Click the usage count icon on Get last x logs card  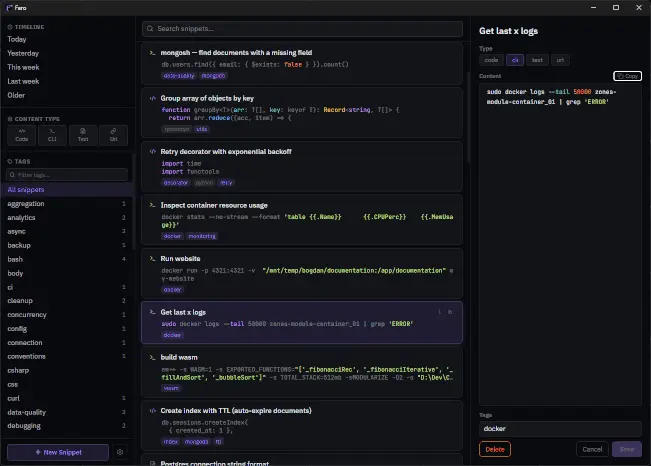(x=439, y=312)
